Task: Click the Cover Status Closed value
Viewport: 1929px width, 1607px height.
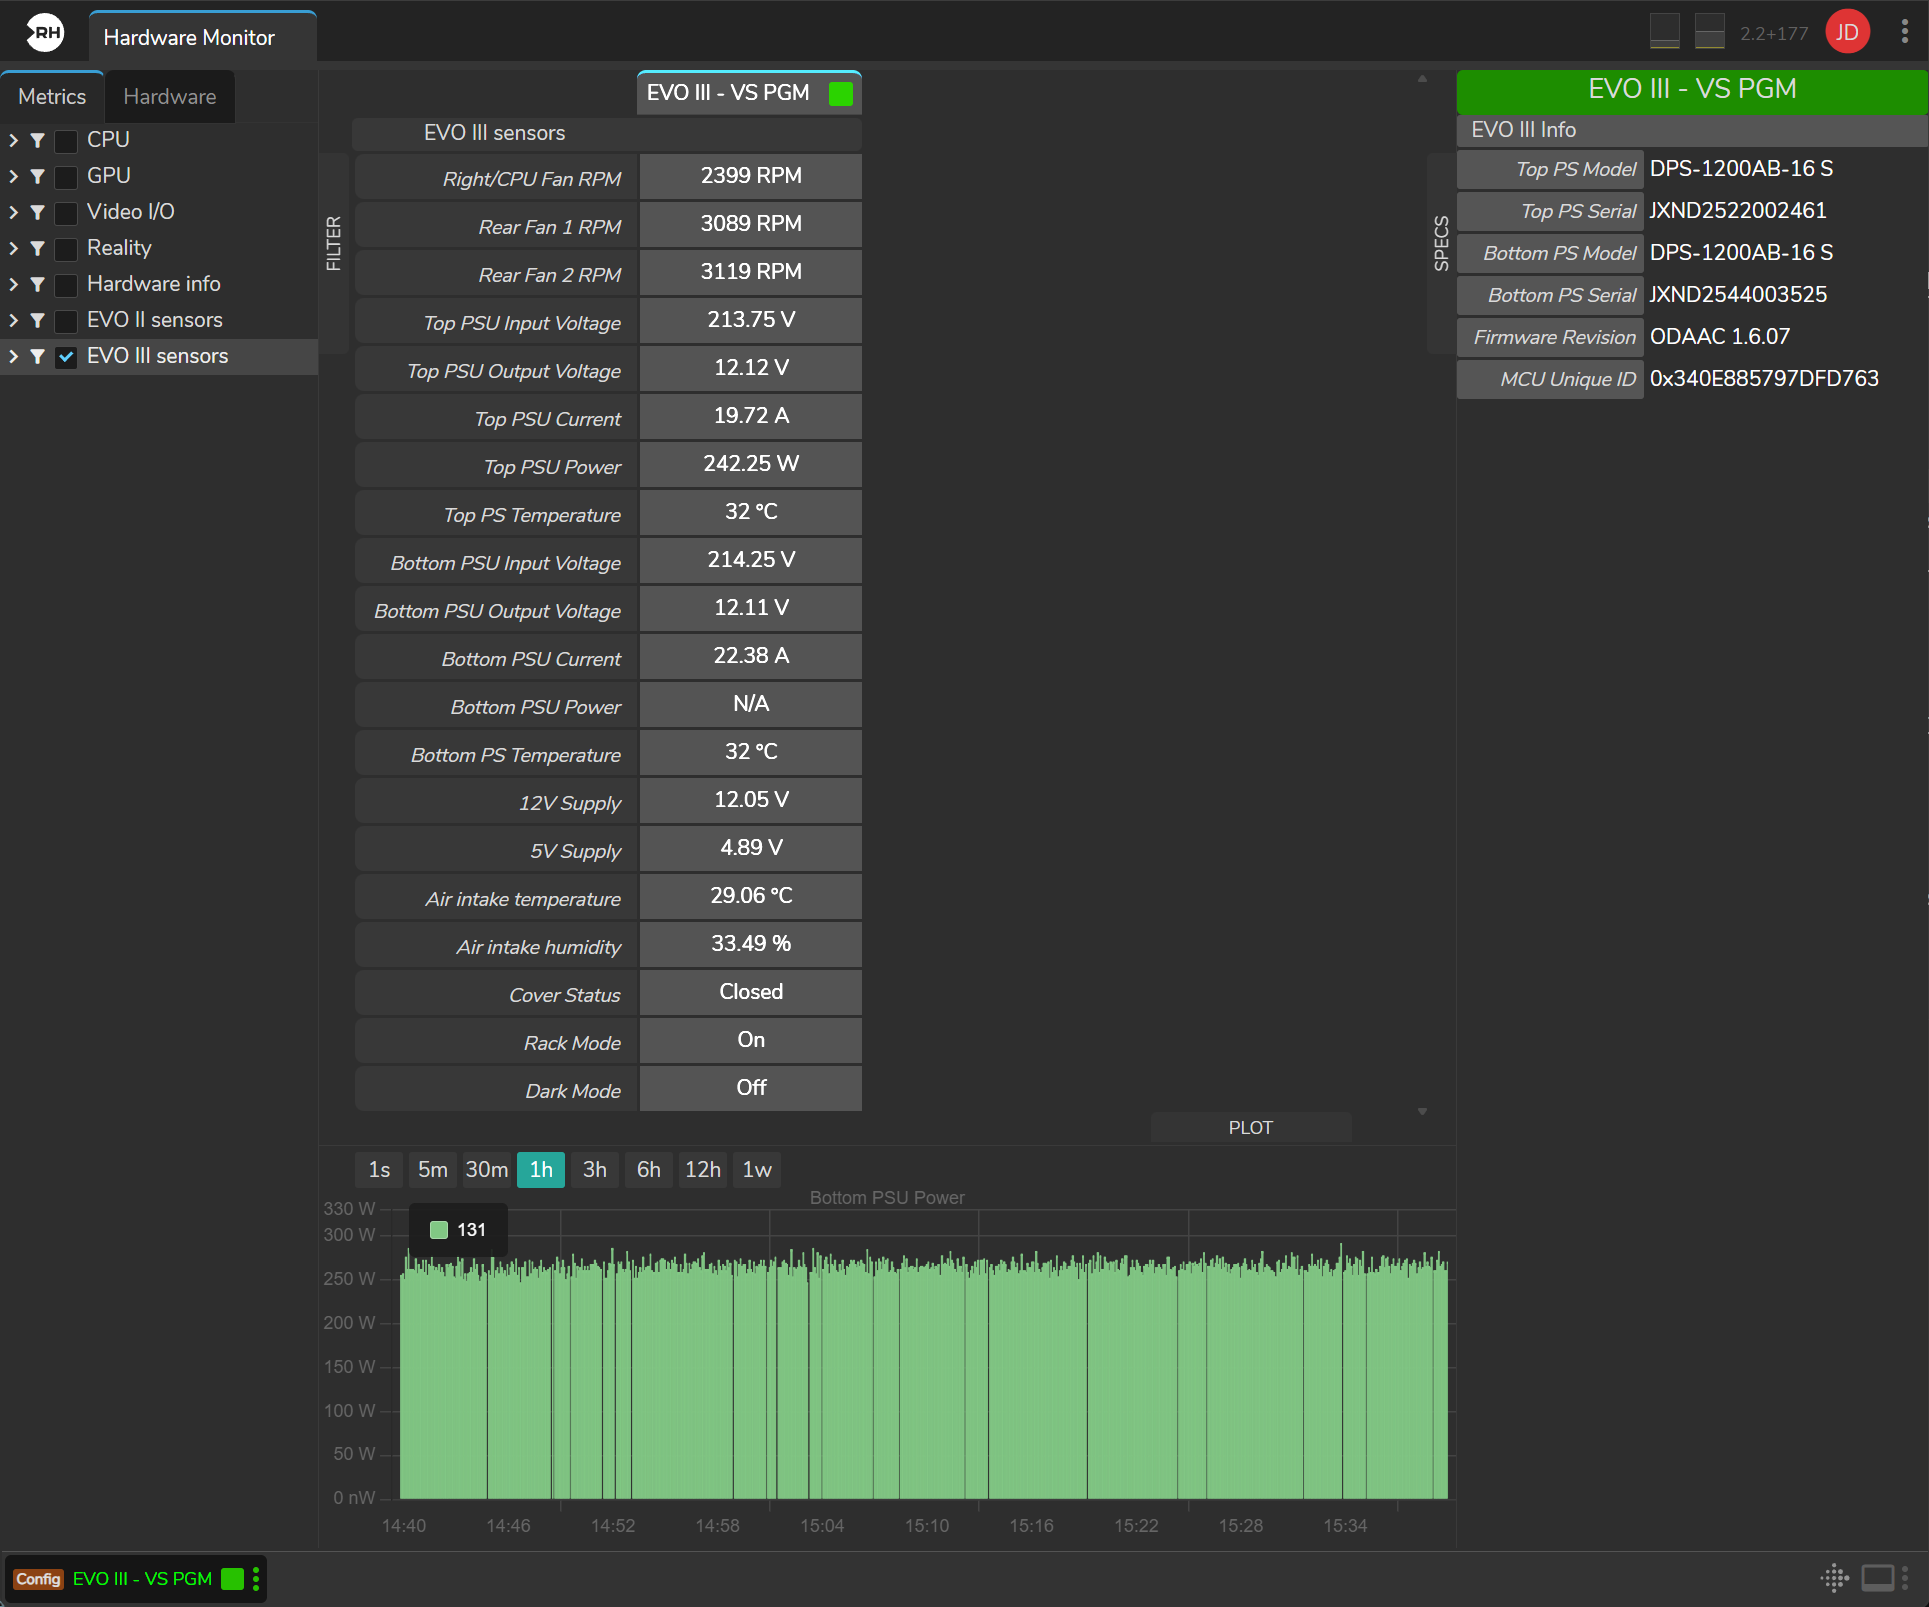Action: [751, 992]
